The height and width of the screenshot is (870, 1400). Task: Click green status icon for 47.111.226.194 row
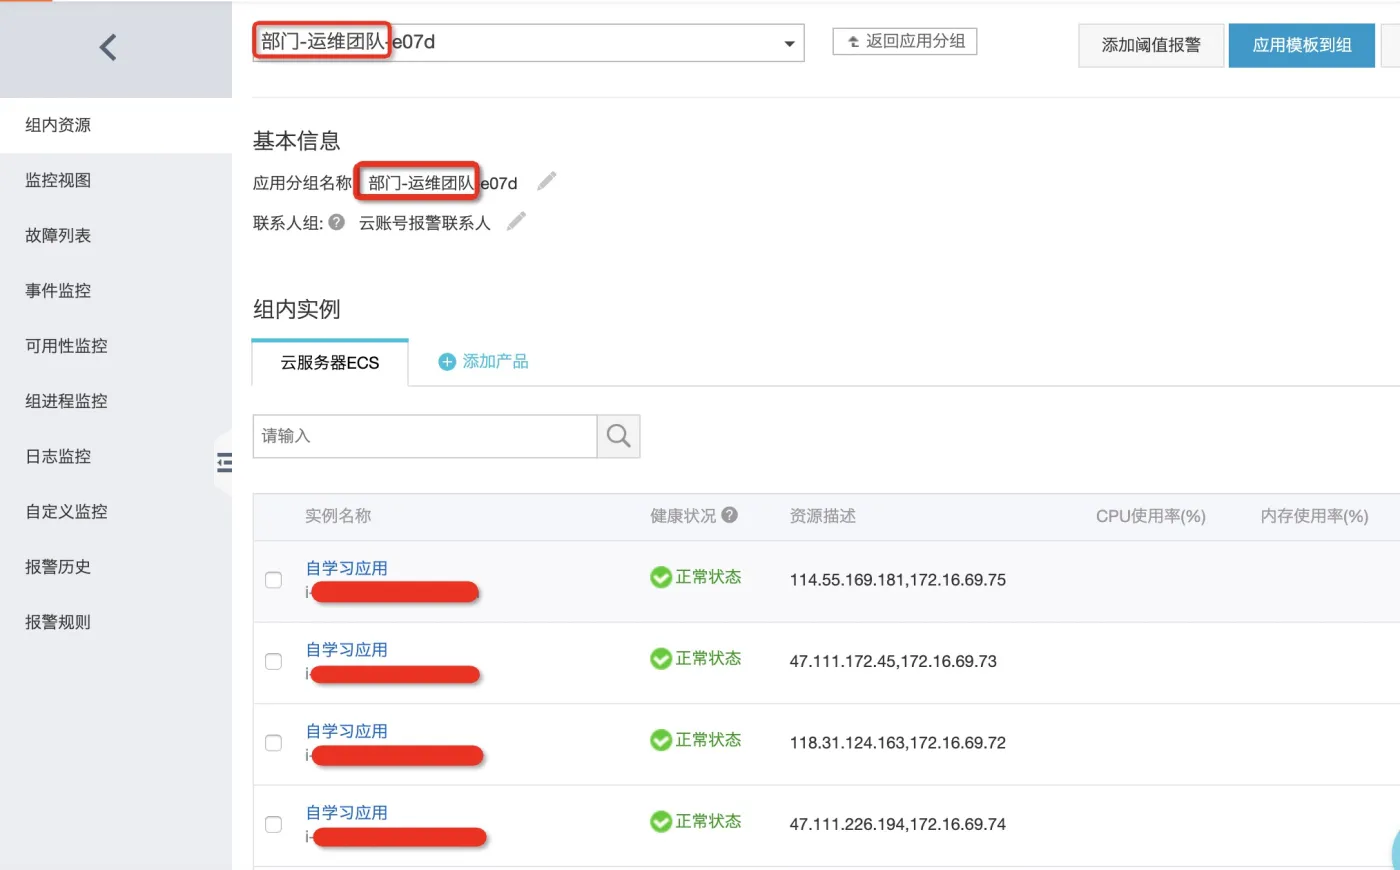[660, 822]
